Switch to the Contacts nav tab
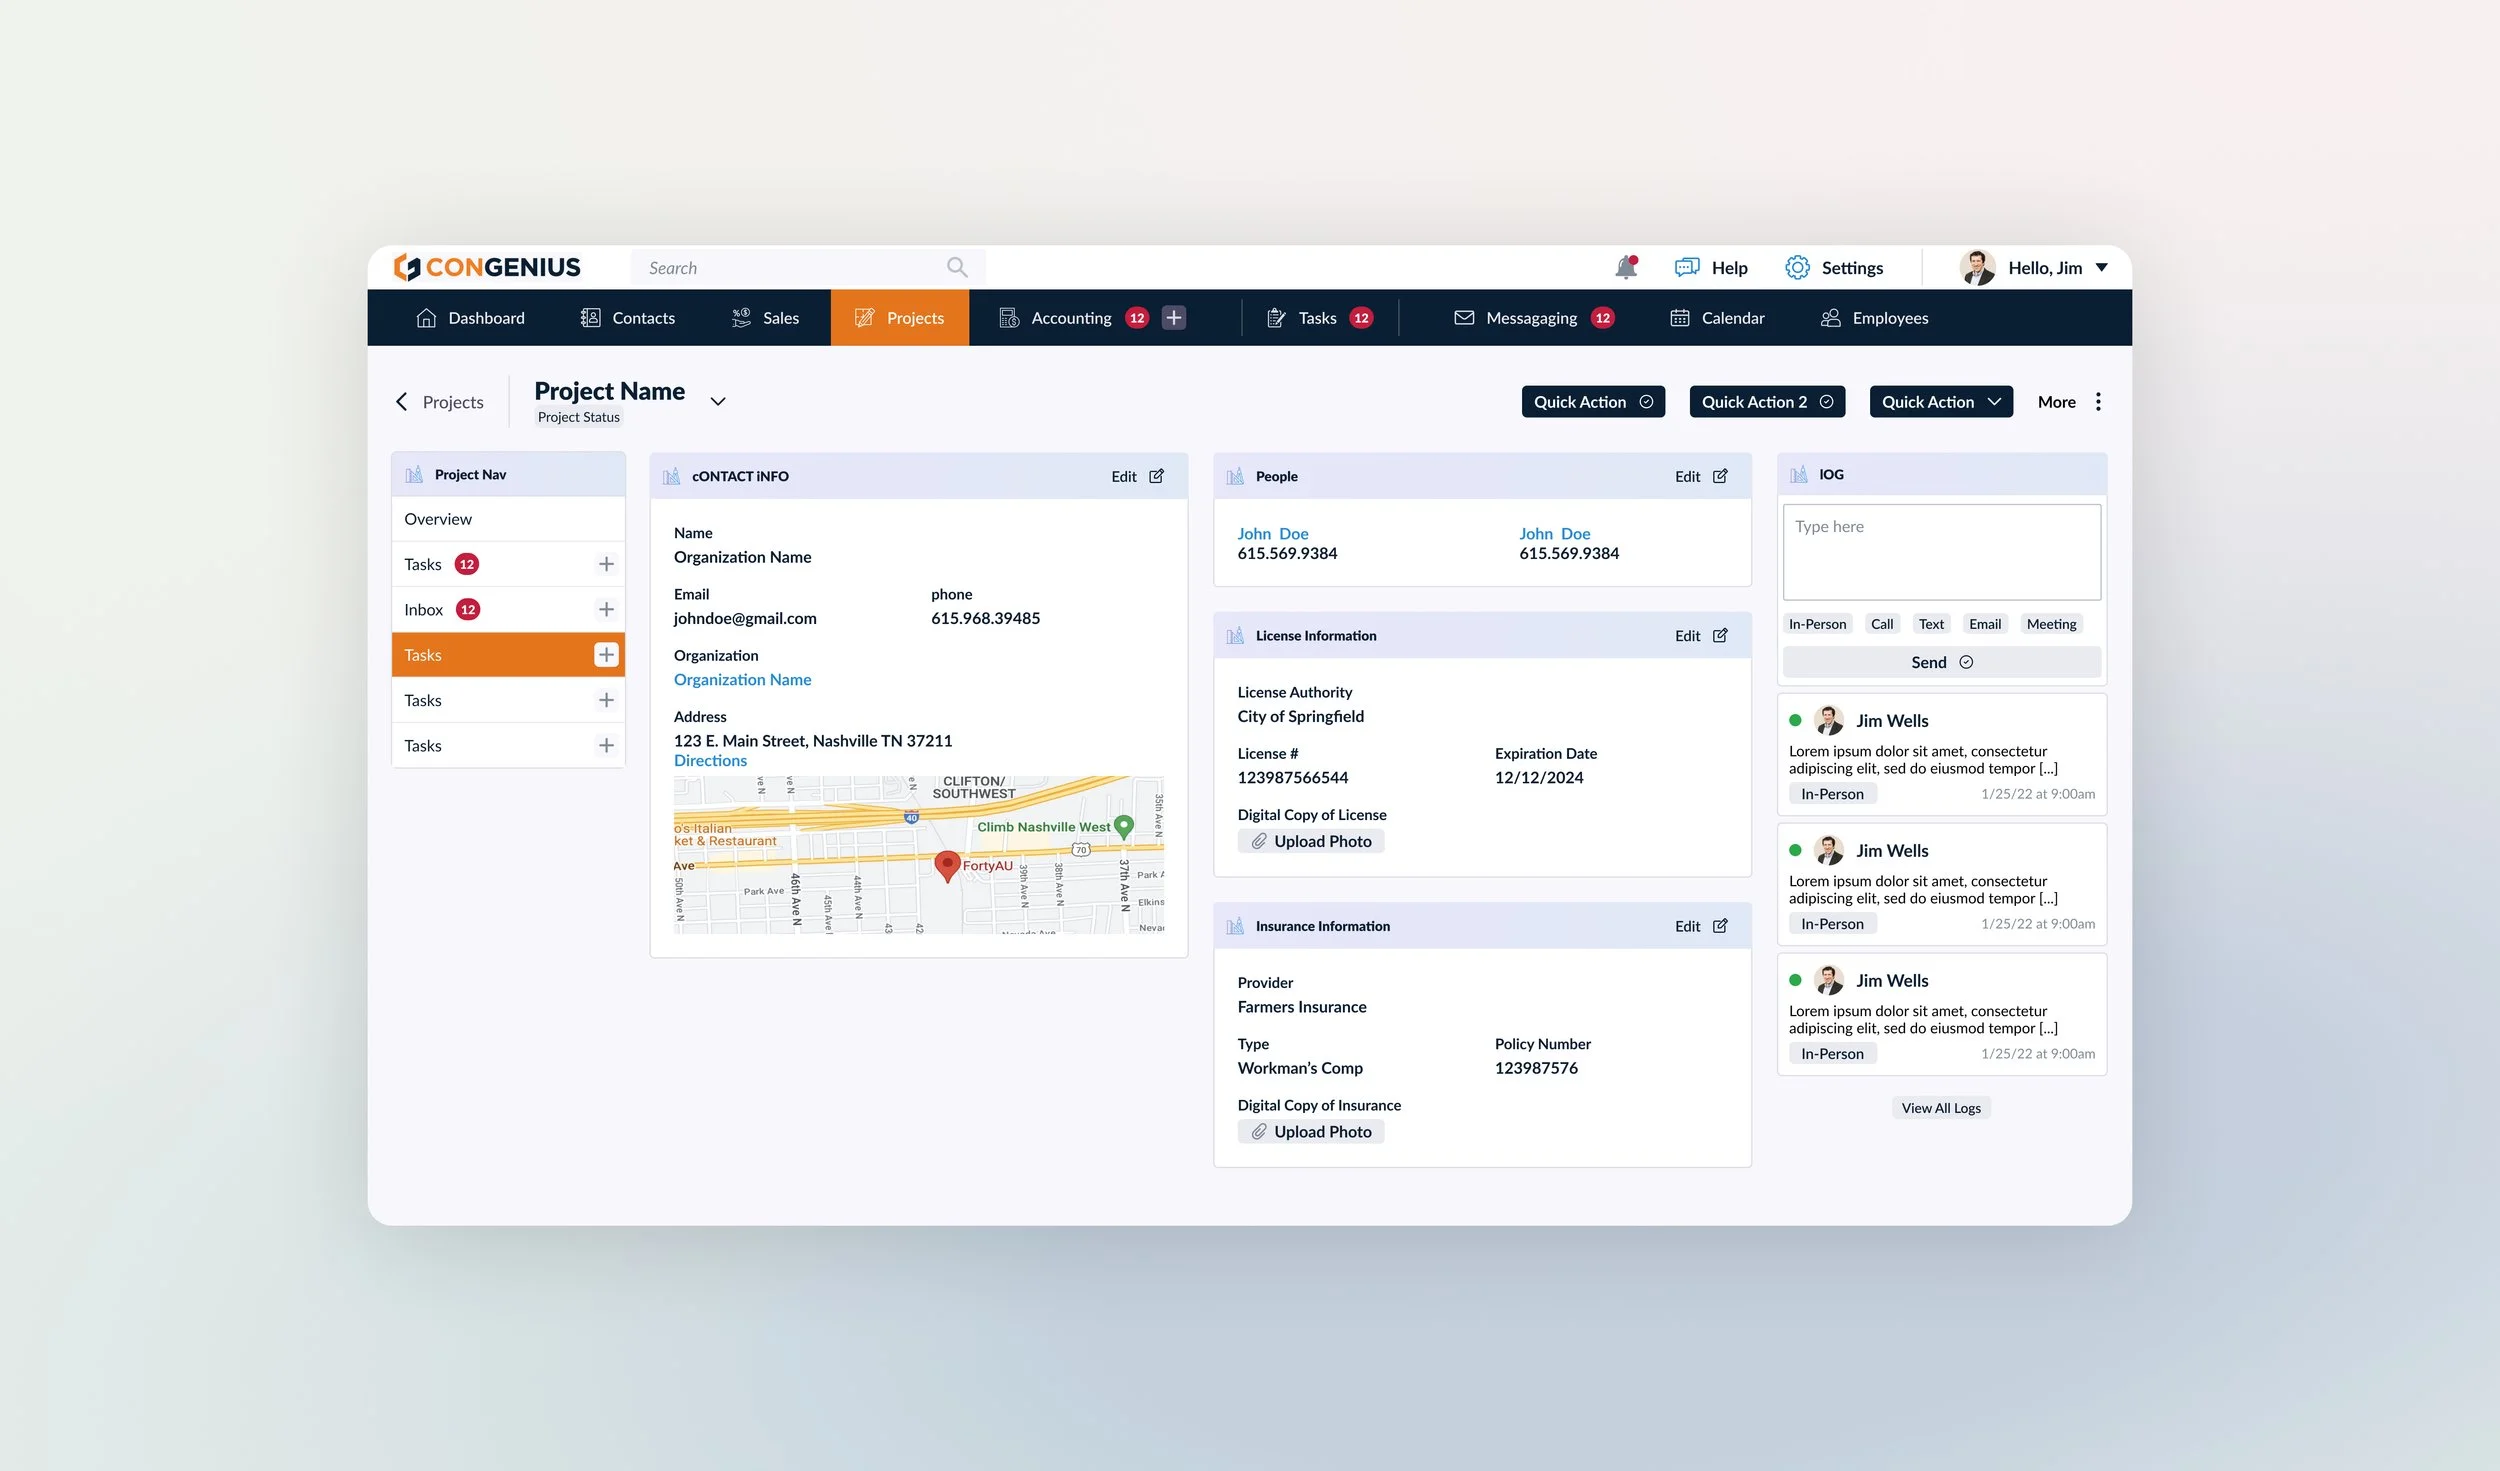The image size is (2500, 1471). (628, 318)
